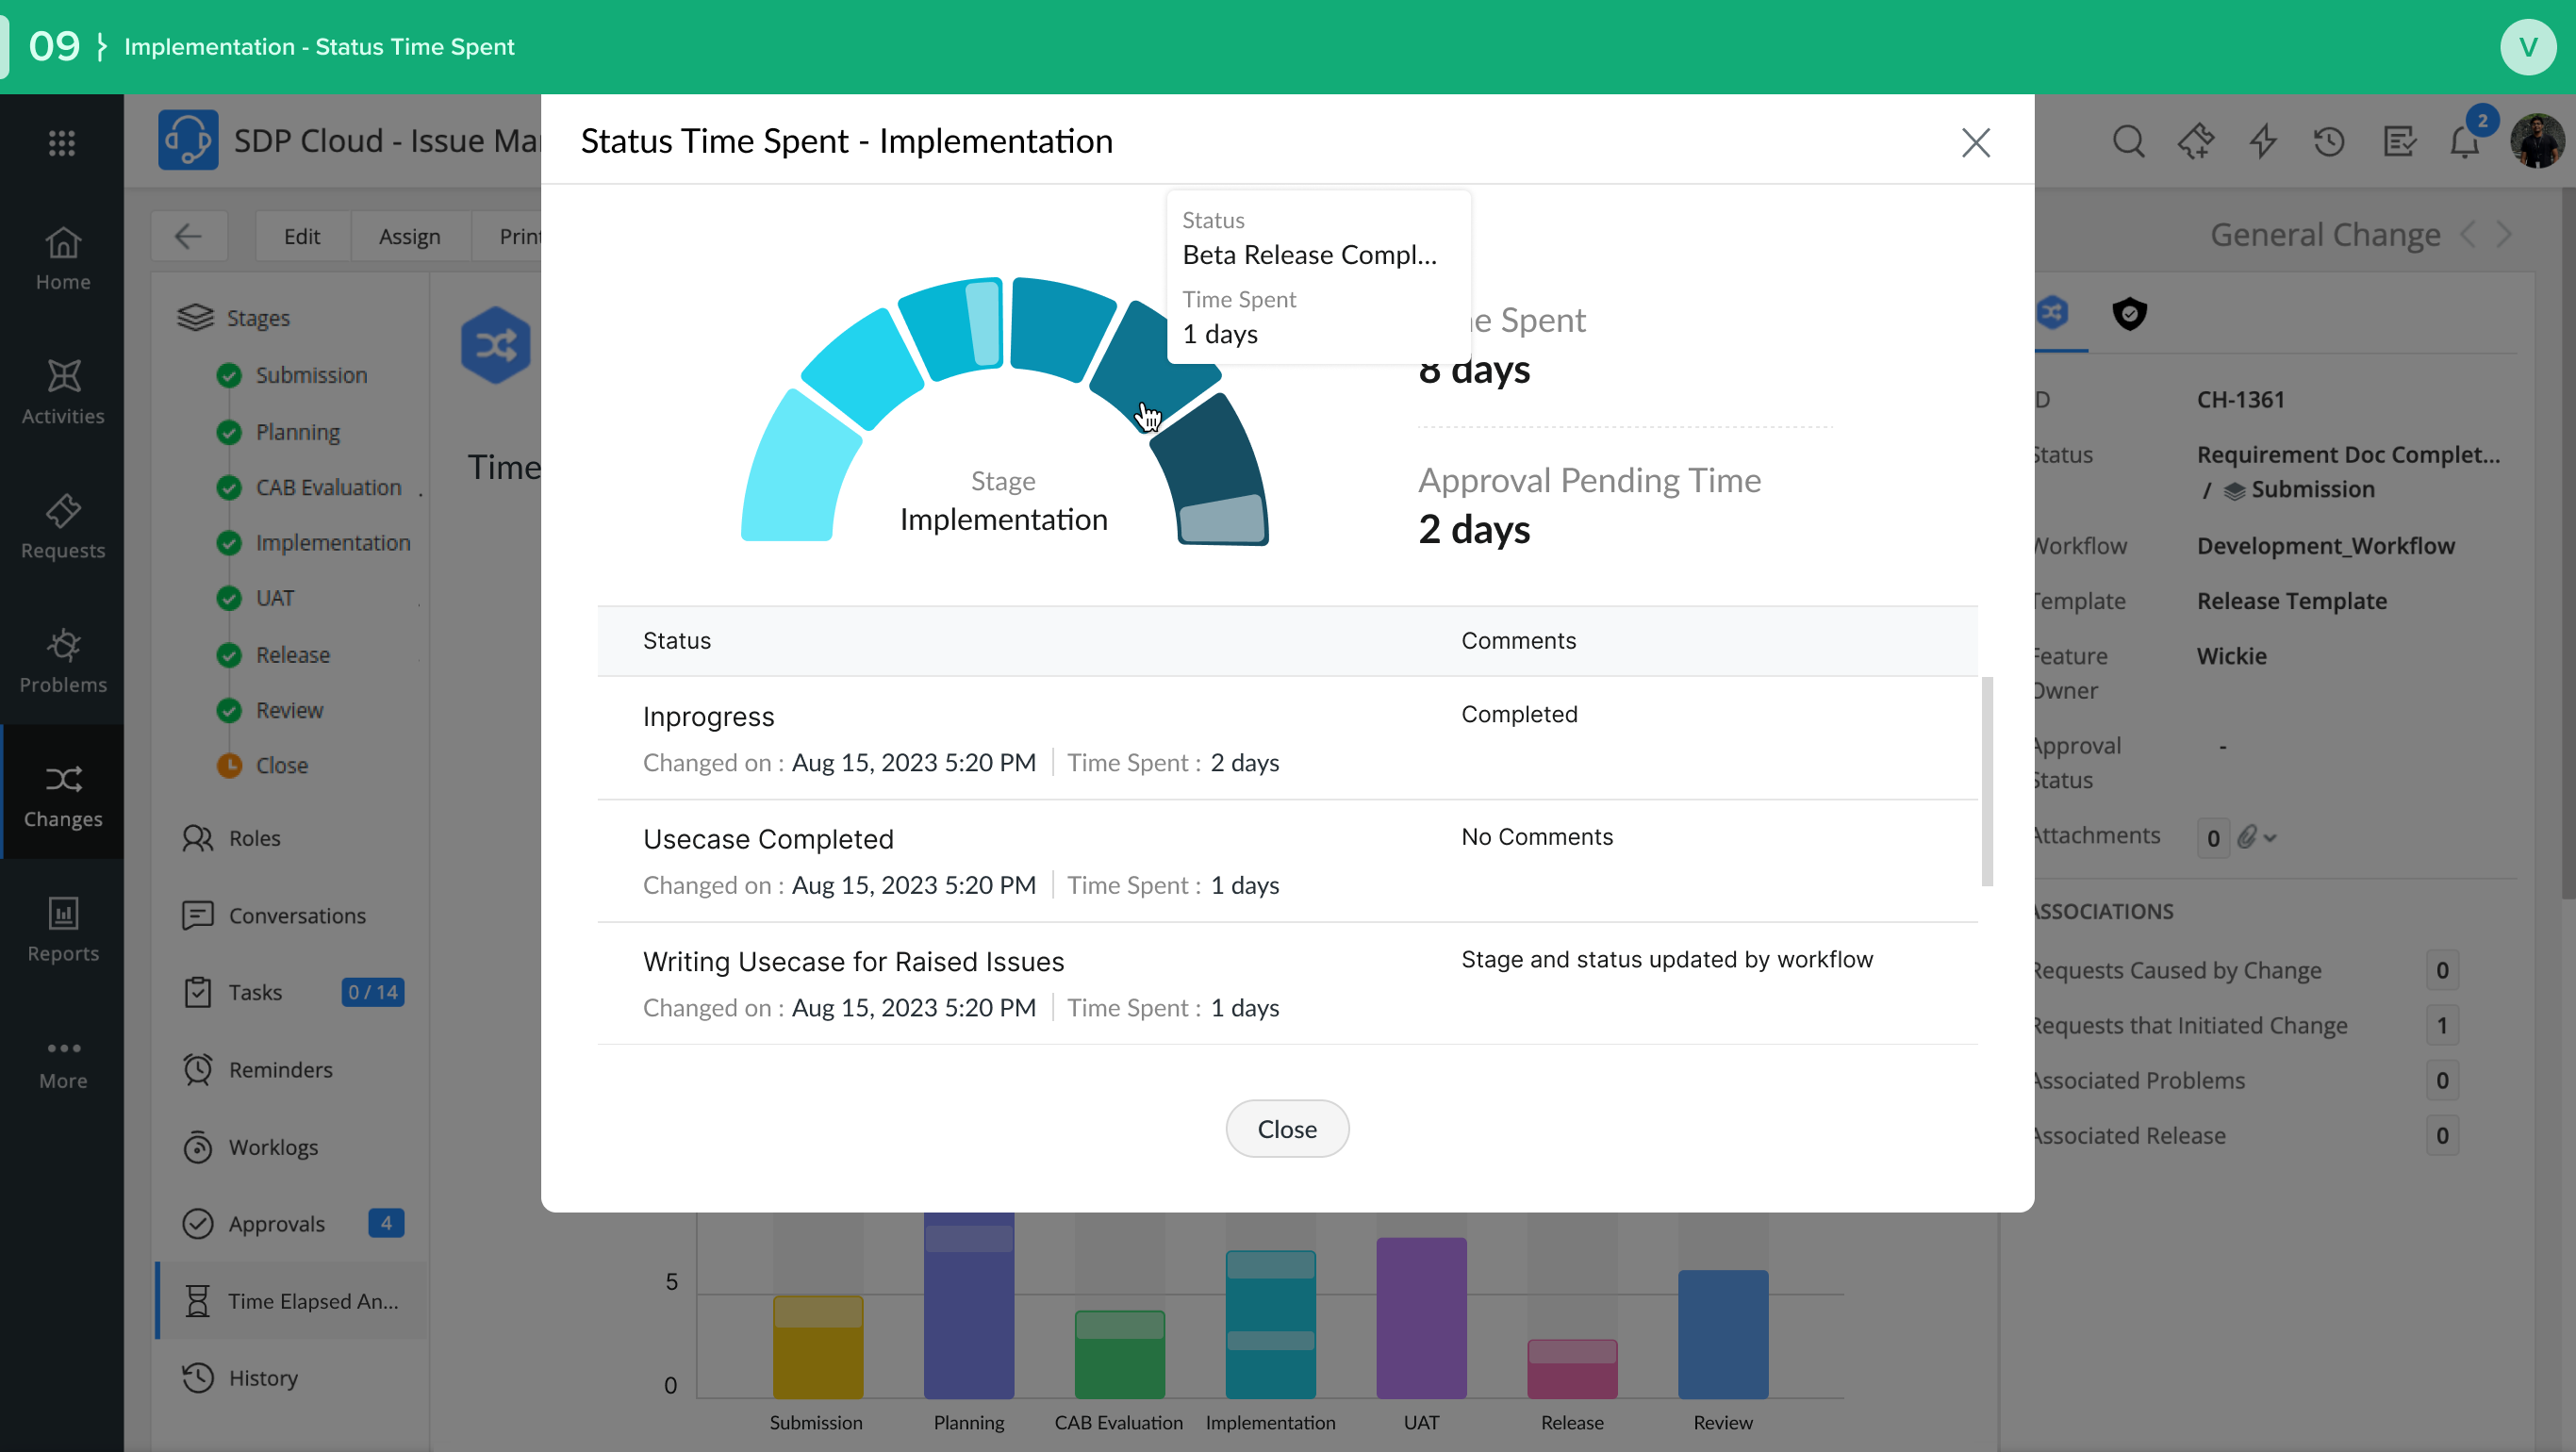The image size is (2576, 1452).
Task: Open the lightning quick actions icon
Action: point(2262,141)
